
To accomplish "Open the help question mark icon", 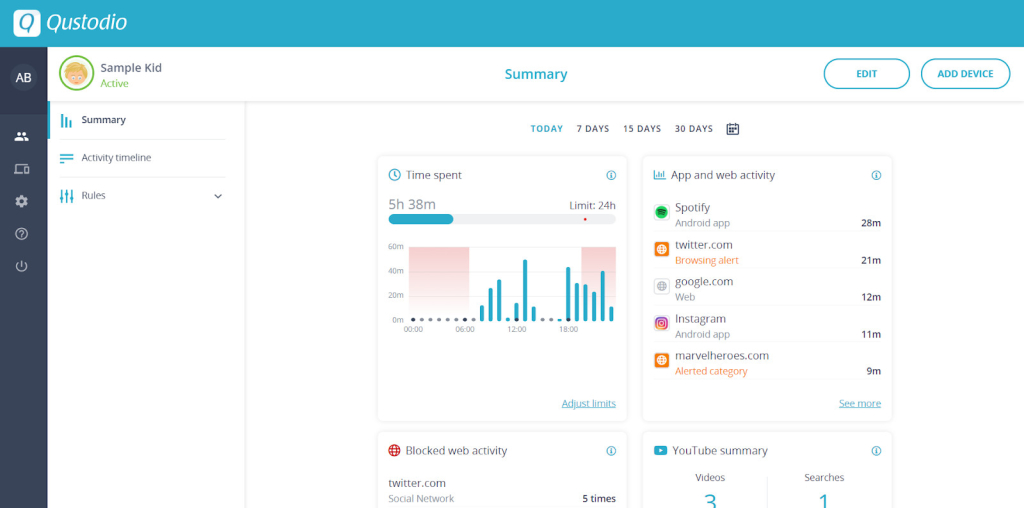I will [x=22, y=234].
